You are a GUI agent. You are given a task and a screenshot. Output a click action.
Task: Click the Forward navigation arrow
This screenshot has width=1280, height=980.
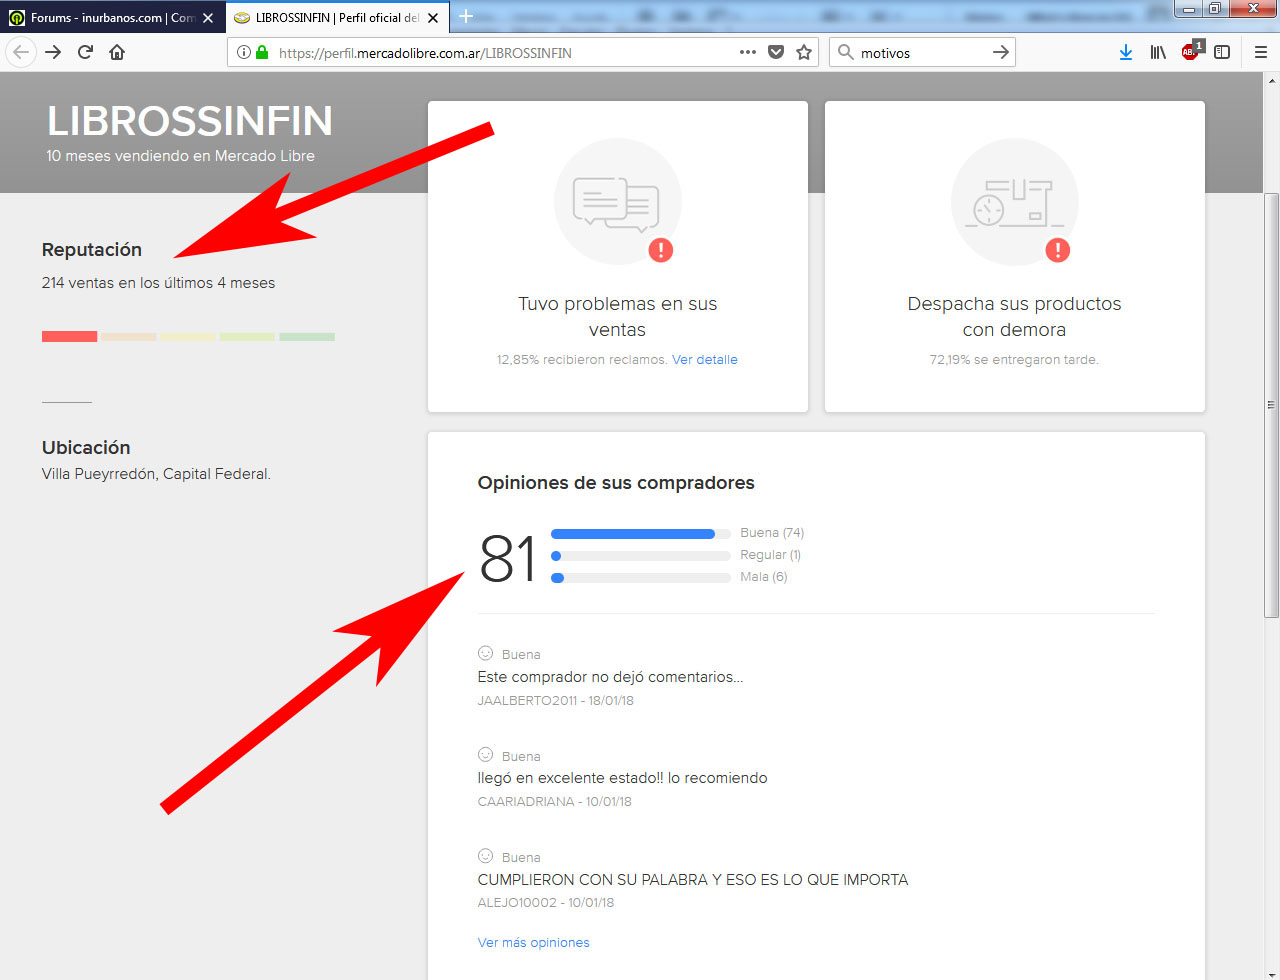(x=53, y=52)
